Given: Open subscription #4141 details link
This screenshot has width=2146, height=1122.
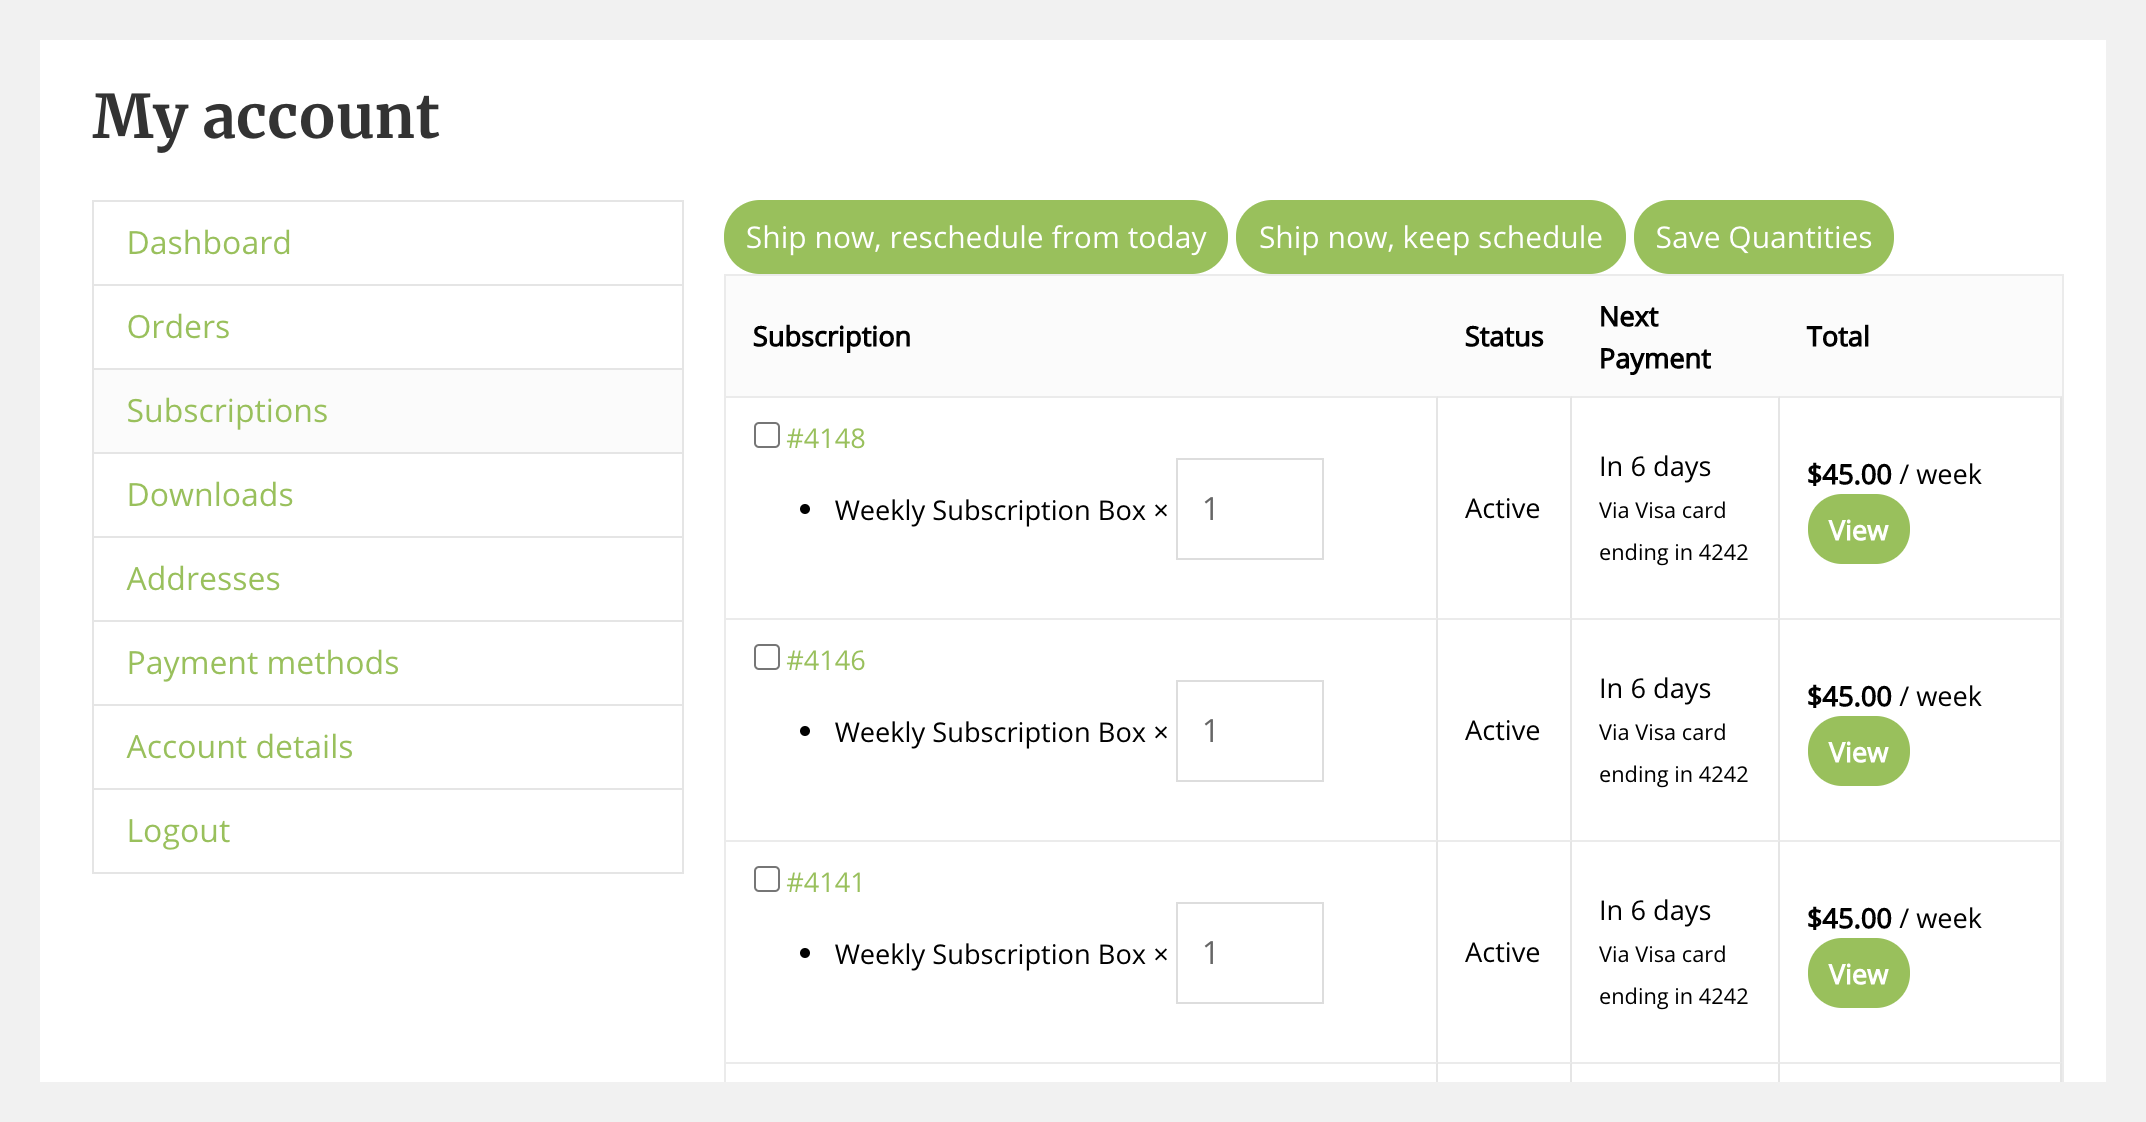Looking at the screenshot, I should click(x=826, y=881).
